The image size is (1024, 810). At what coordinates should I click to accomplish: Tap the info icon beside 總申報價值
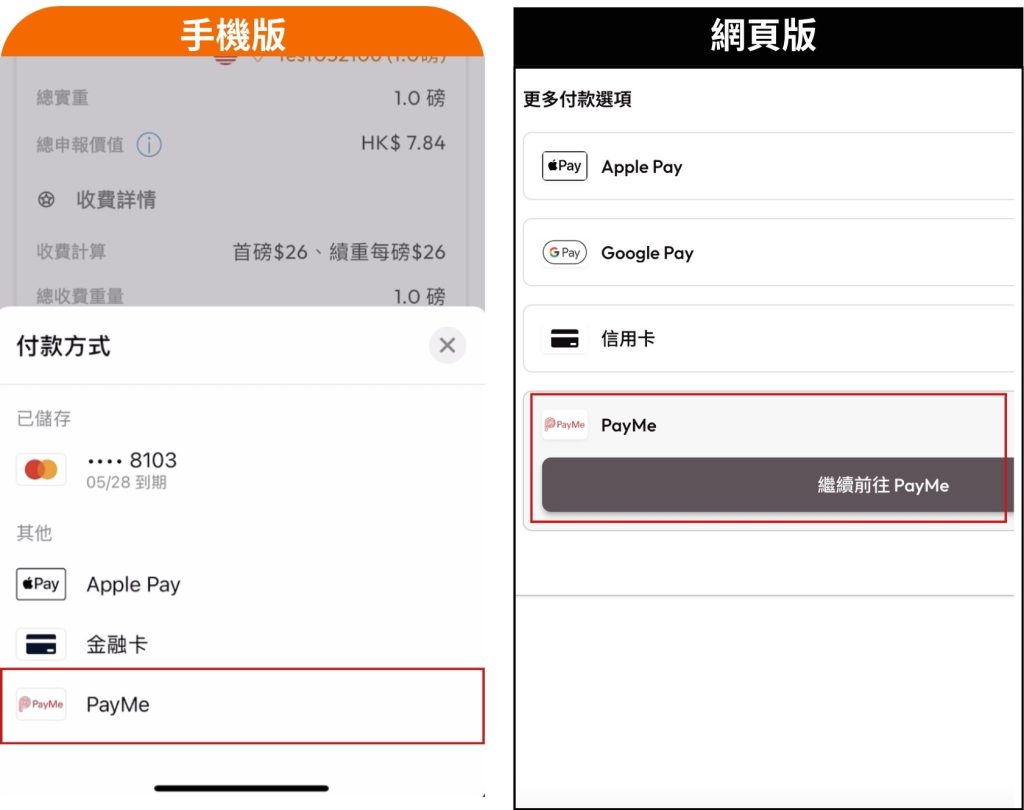149,145
